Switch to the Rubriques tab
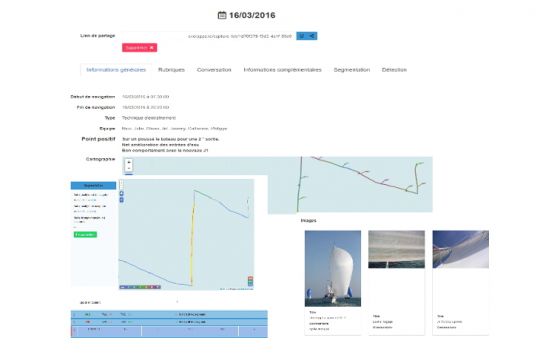 [x=171, y=70]
